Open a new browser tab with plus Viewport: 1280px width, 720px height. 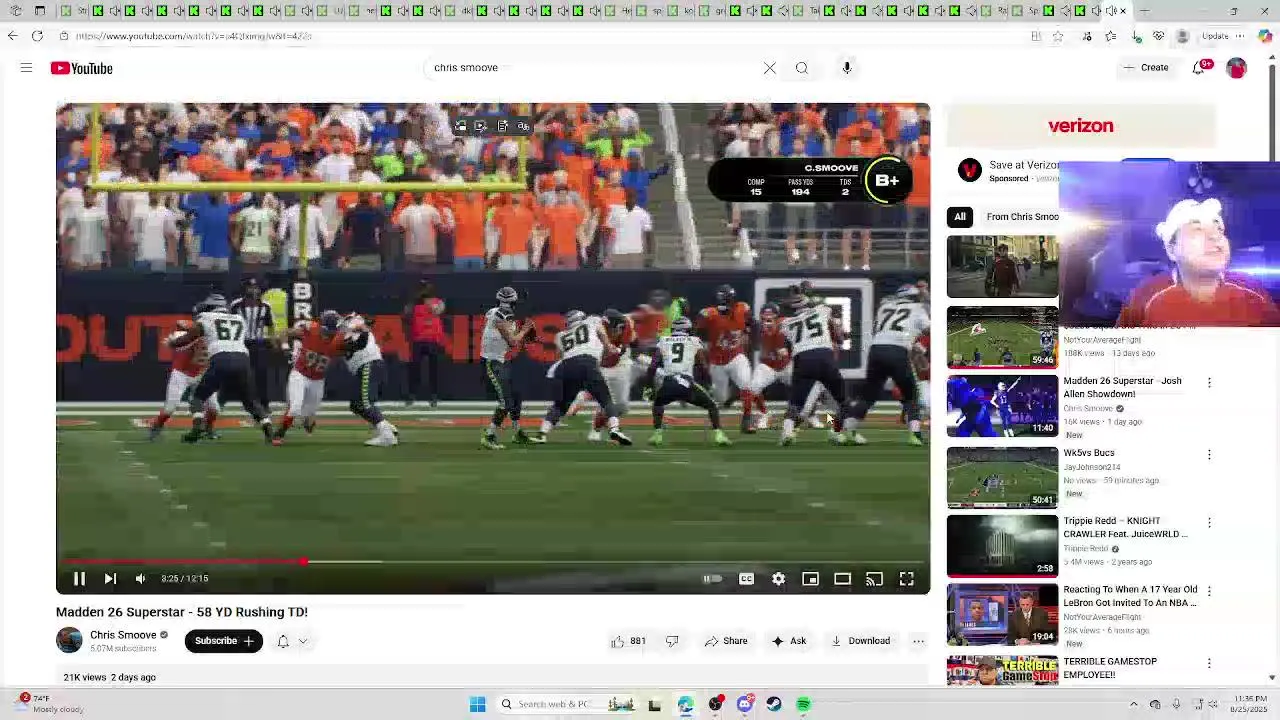1145,11
